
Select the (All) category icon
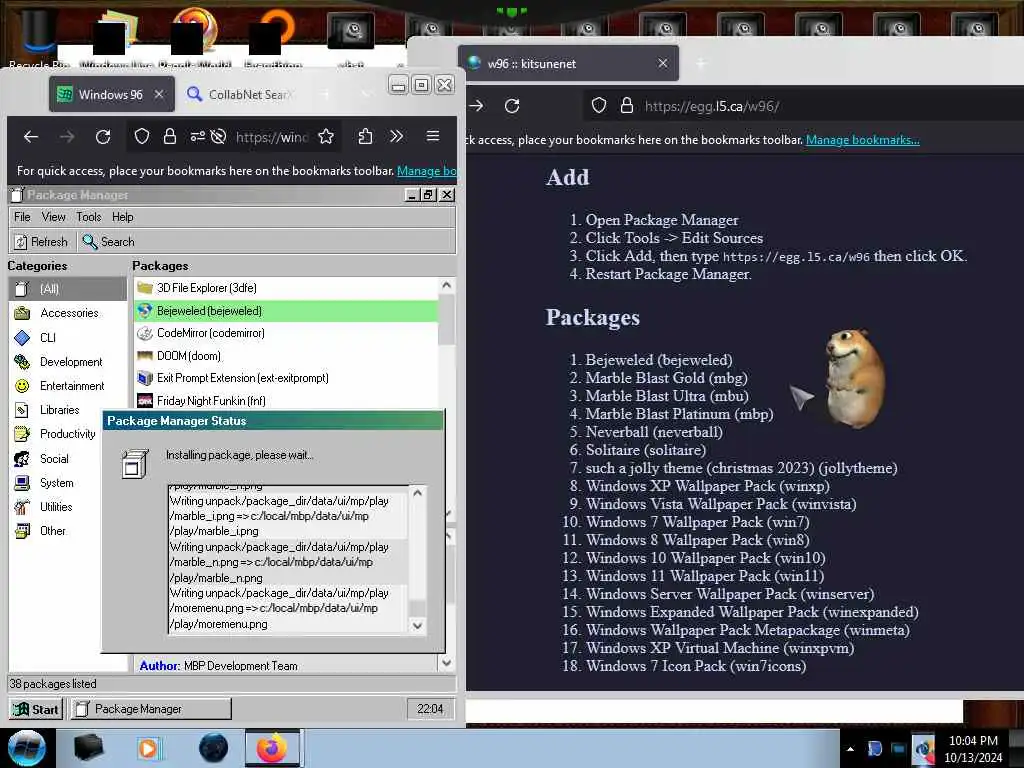(22, 289)
